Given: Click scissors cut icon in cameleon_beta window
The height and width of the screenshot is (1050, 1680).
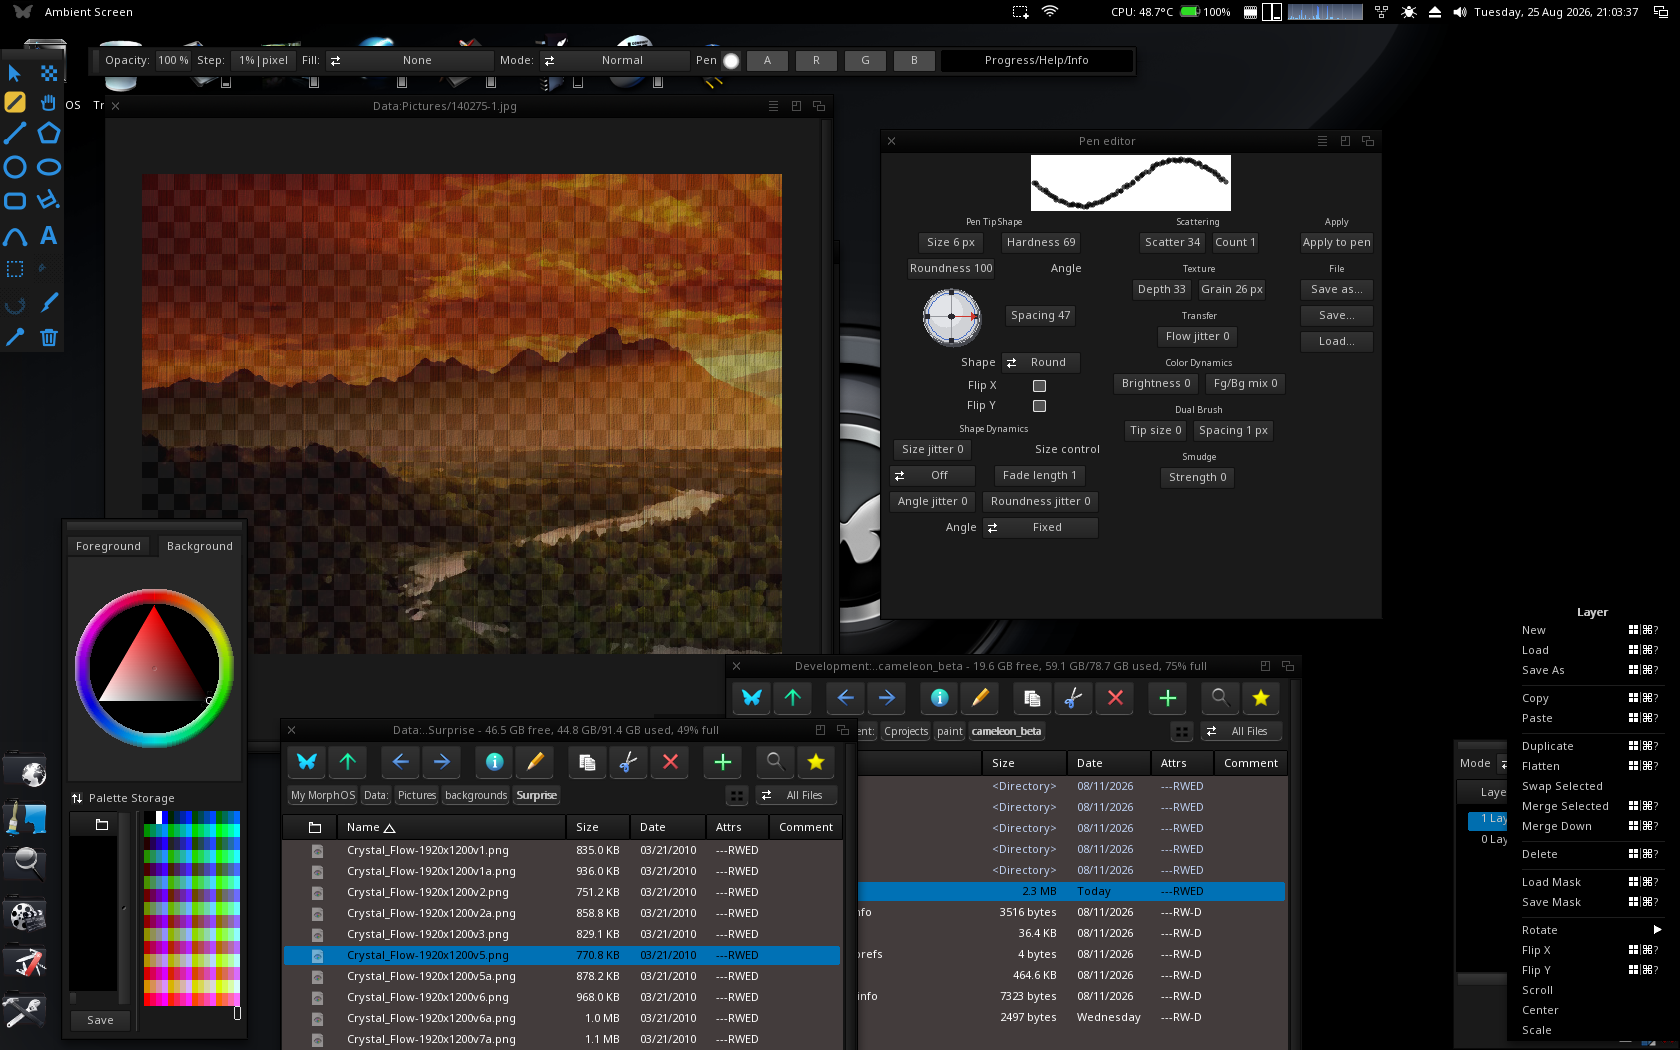Looking at the screenshot, I should [x=1073, y=698].
